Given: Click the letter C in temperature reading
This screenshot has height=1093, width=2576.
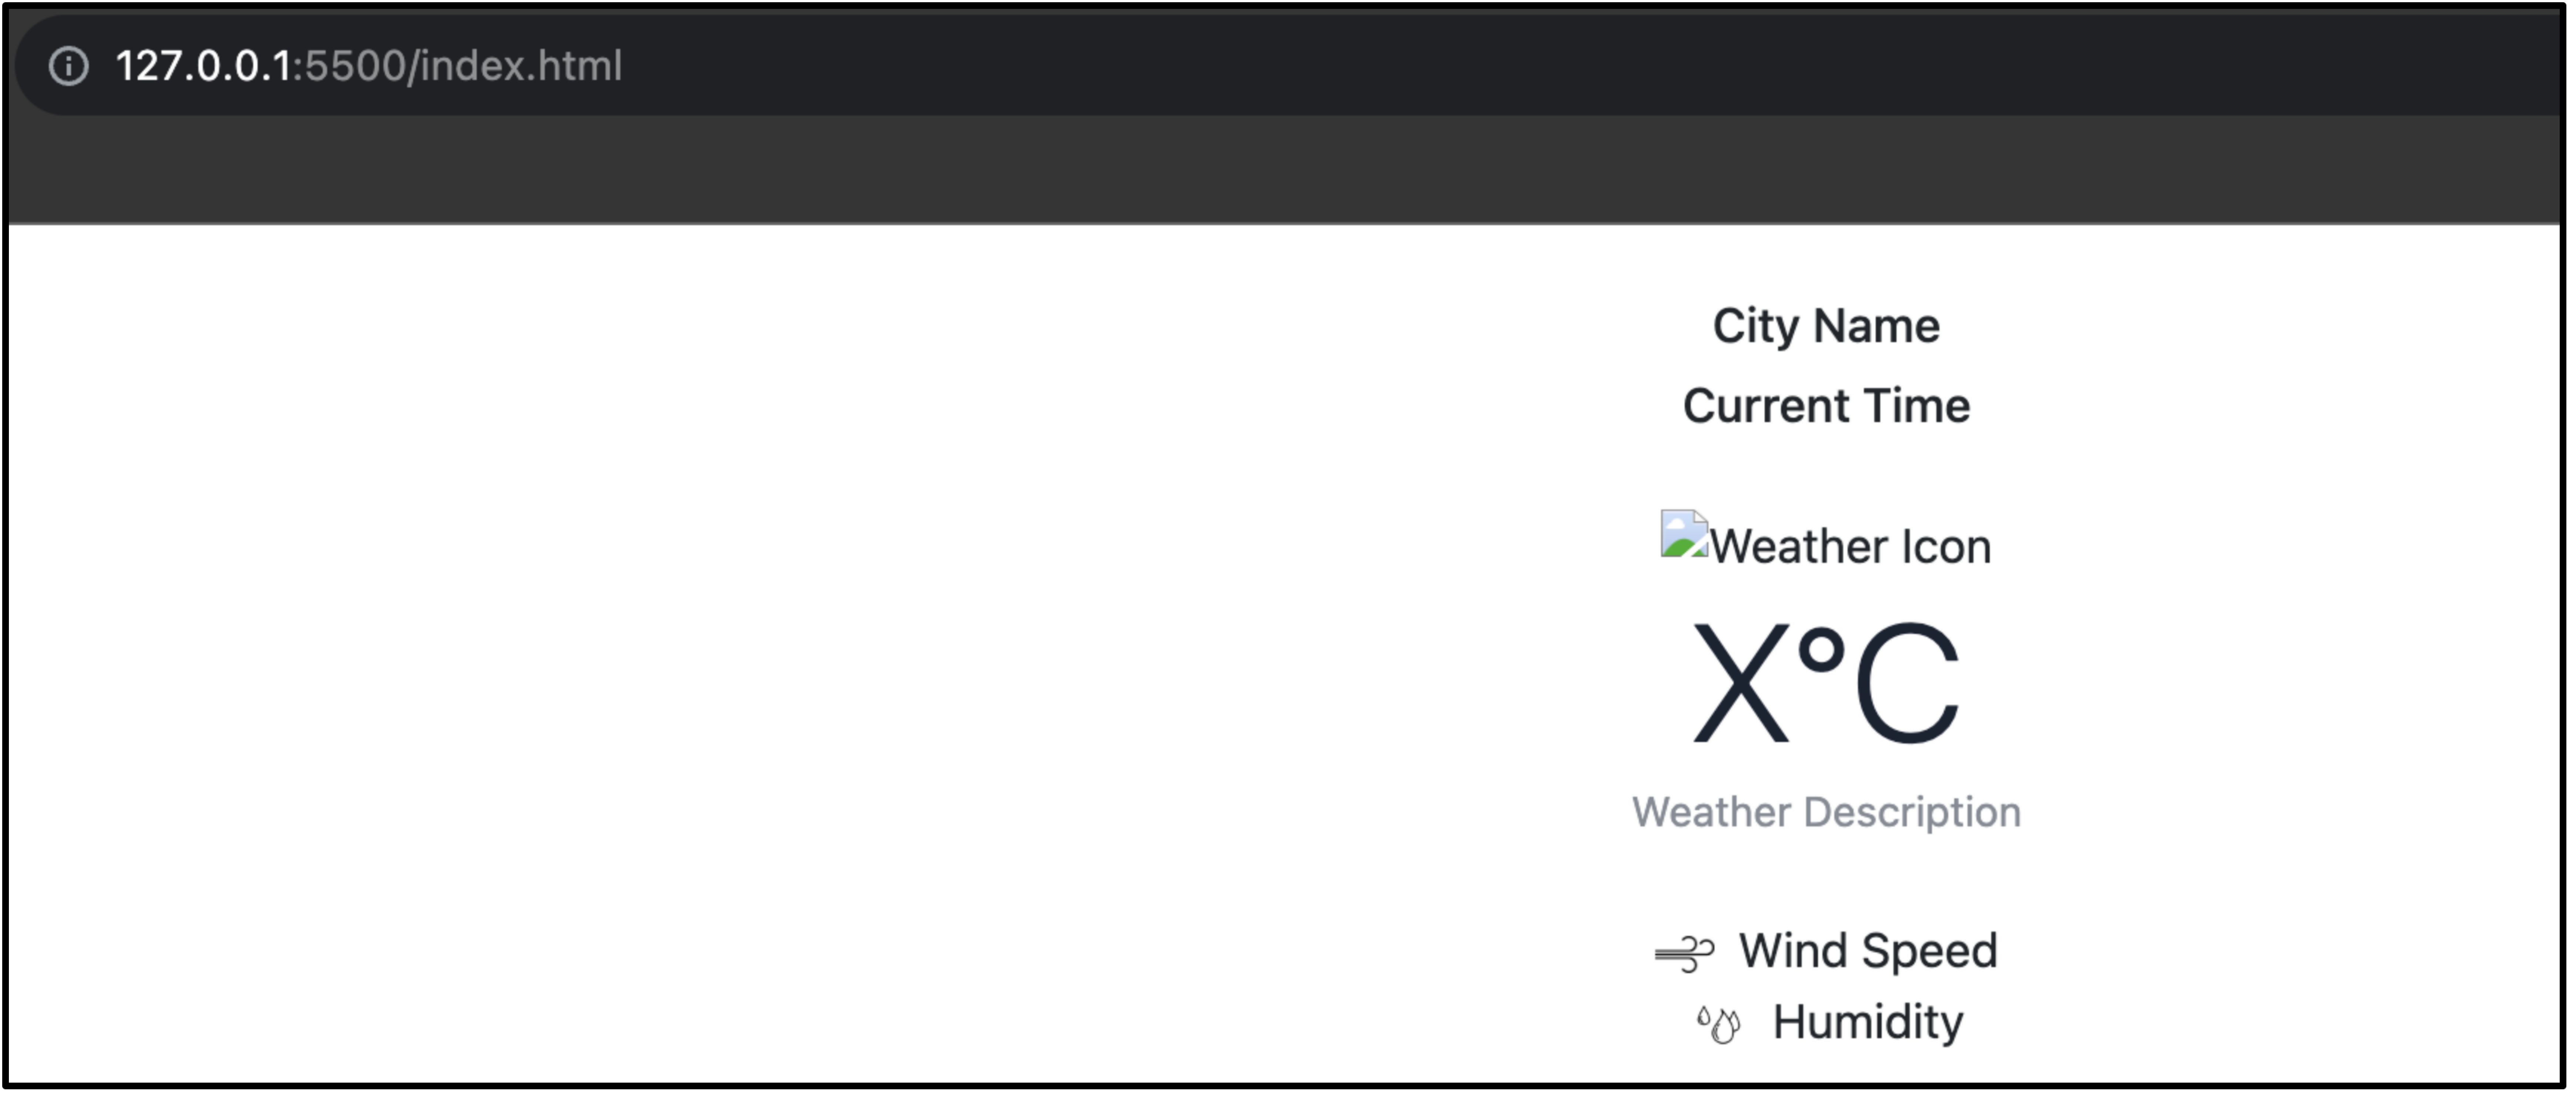Looking at the screenshot, I should click(1907, 683).
